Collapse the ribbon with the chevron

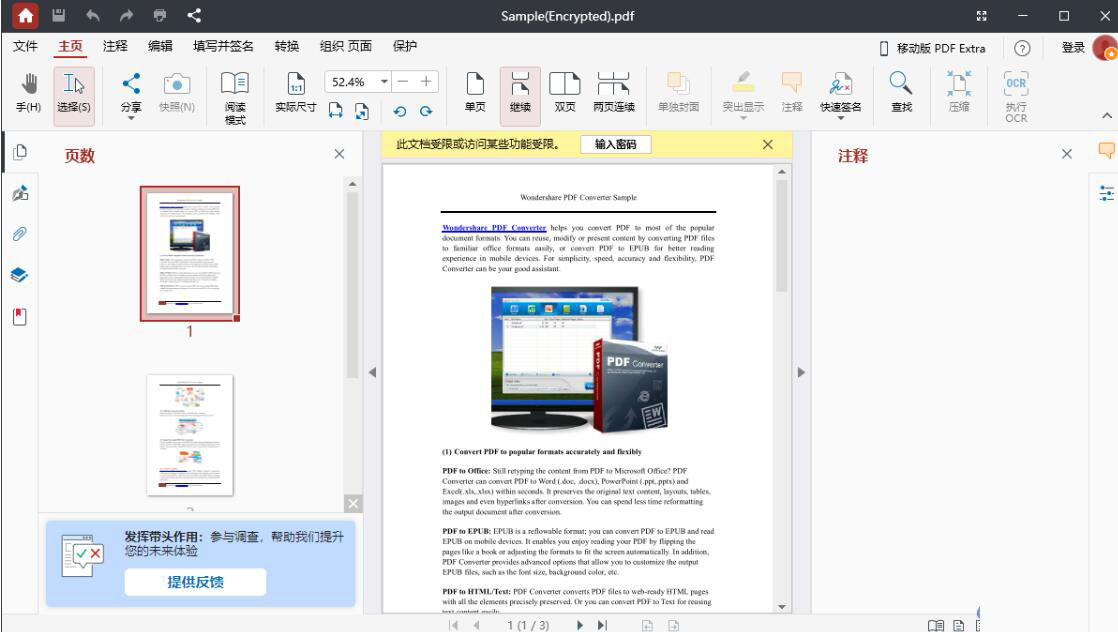pos(1107,116)
